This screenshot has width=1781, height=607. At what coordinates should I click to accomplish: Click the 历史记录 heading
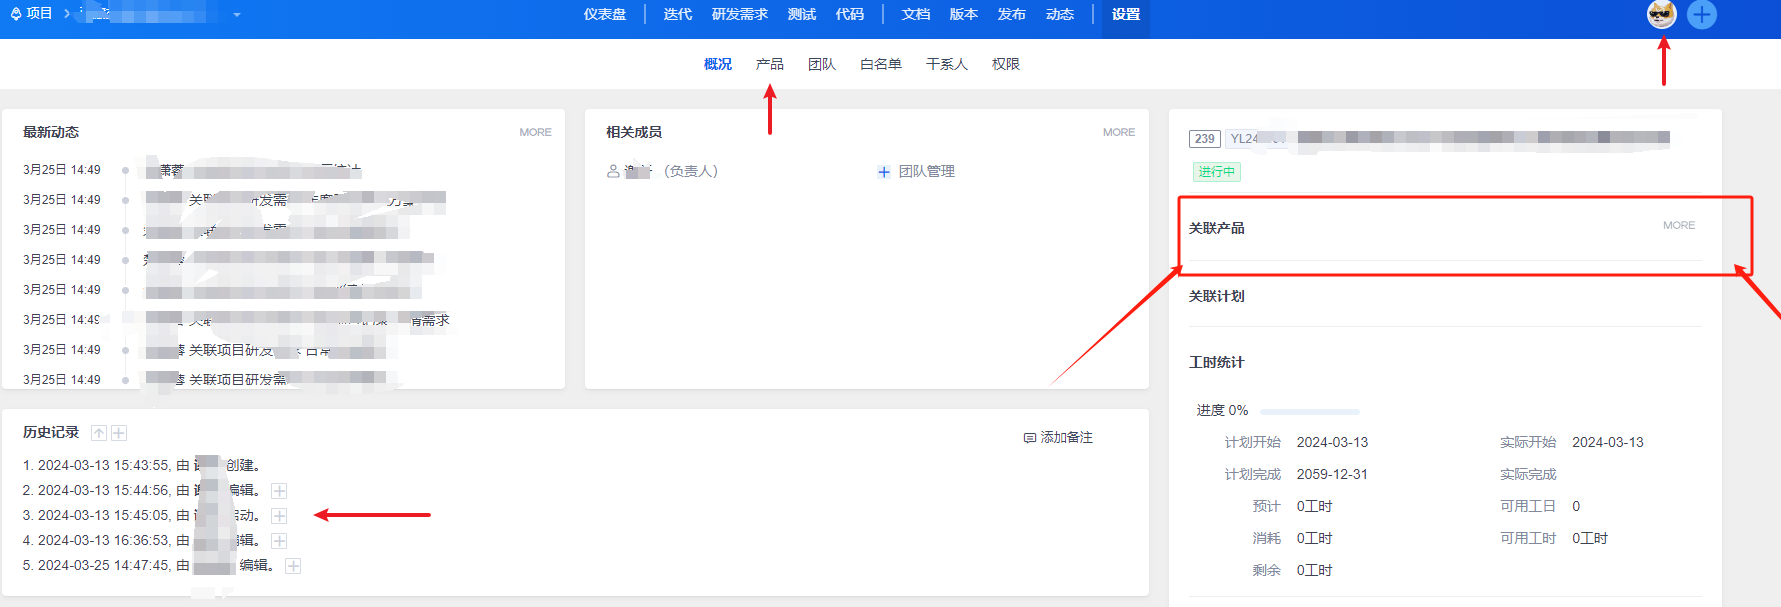51,432
